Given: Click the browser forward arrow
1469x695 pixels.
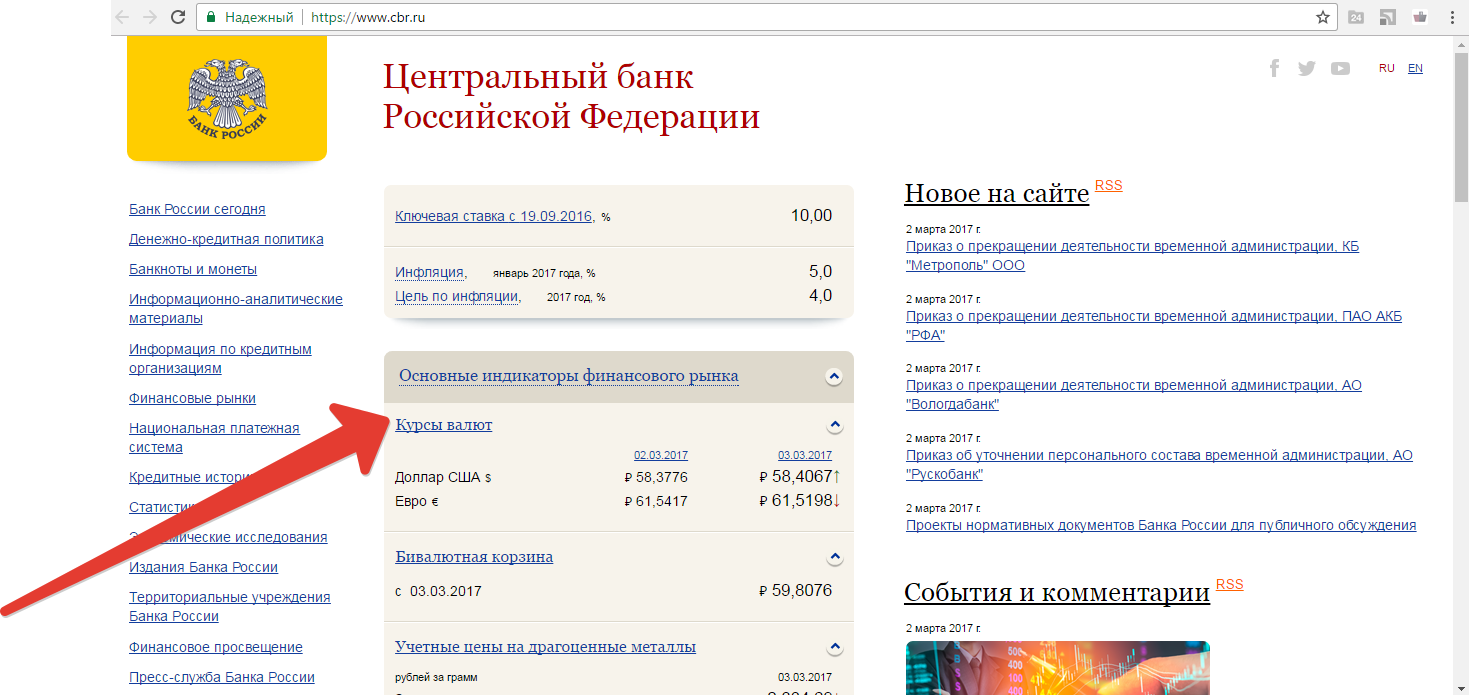Looking at the screenshot, I should click(150, 17).
